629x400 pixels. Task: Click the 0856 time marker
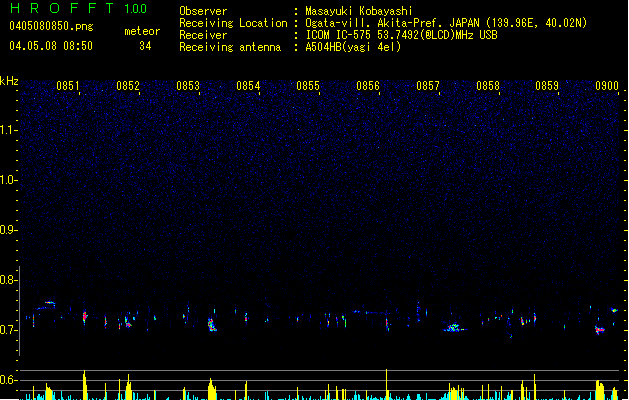coord(368,86)
